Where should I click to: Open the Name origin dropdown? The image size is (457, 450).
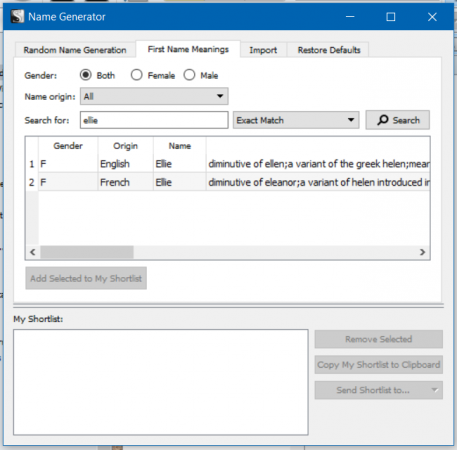(x=154, y=96)
